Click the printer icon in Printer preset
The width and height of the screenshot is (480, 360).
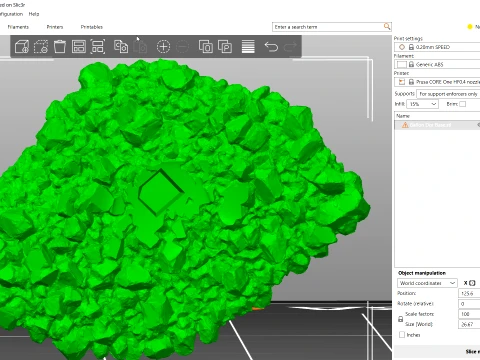(x=402, y=82)
